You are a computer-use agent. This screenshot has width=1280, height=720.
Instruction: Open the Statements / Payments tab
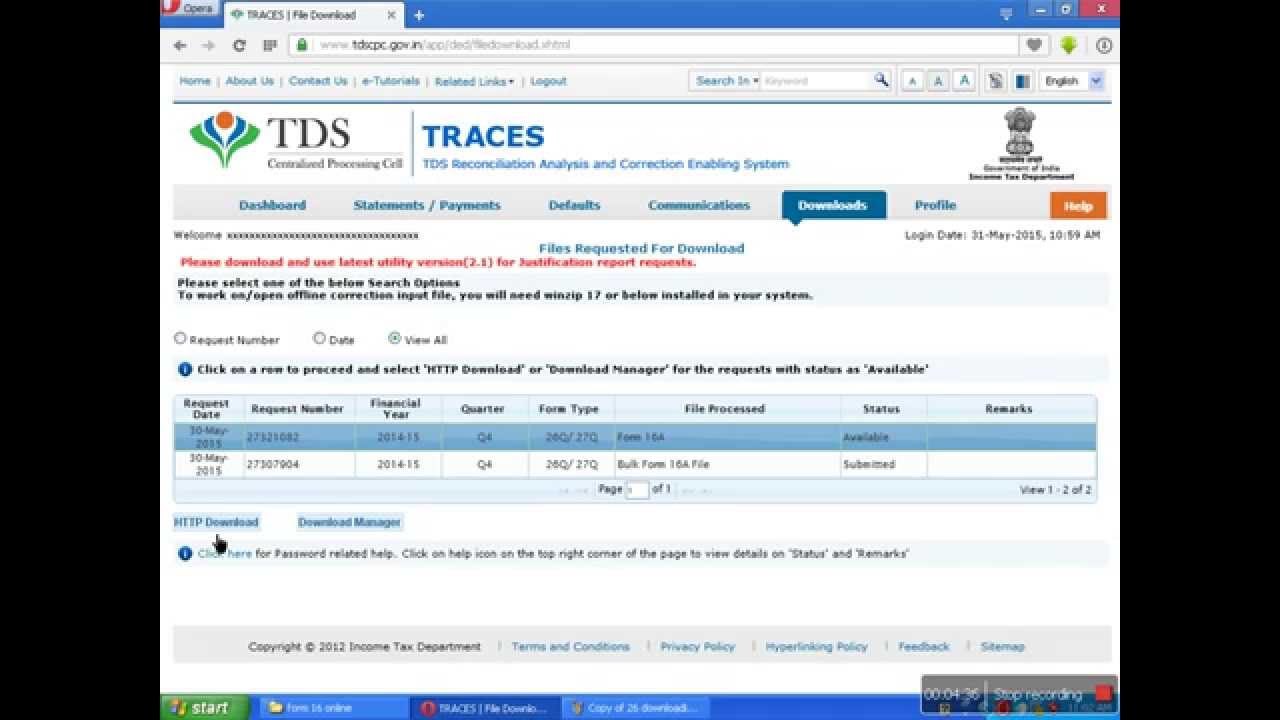[x=427, y=205]
